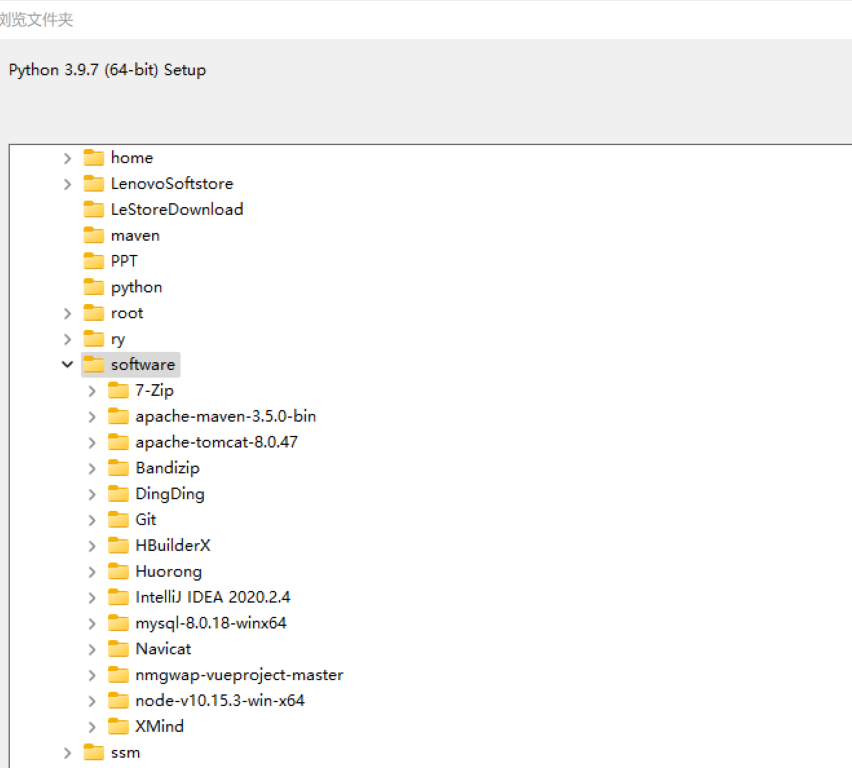Select the Git folder name
The image size is (852, 768).
(146, 520)
